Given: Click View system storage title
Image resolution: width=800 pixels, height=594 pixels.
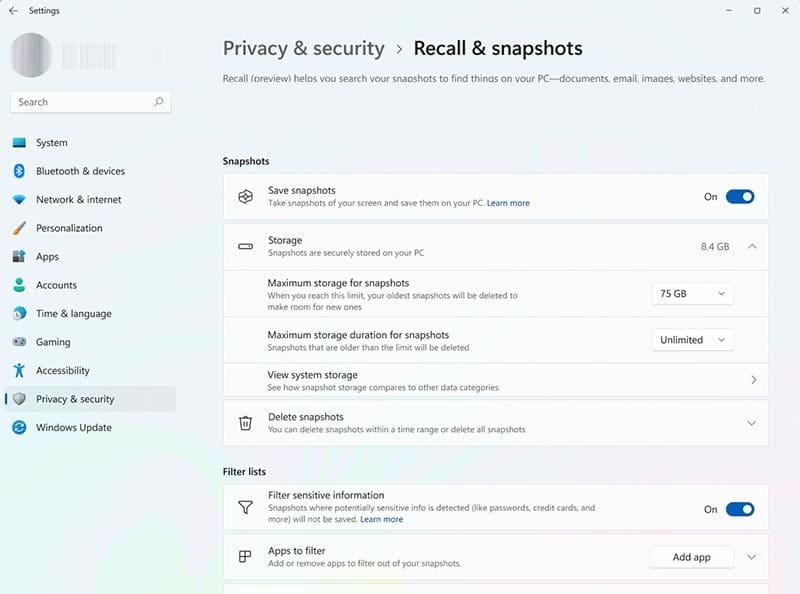Looking at the screenshot, I should pyautogui.click(x=312, y=375).
